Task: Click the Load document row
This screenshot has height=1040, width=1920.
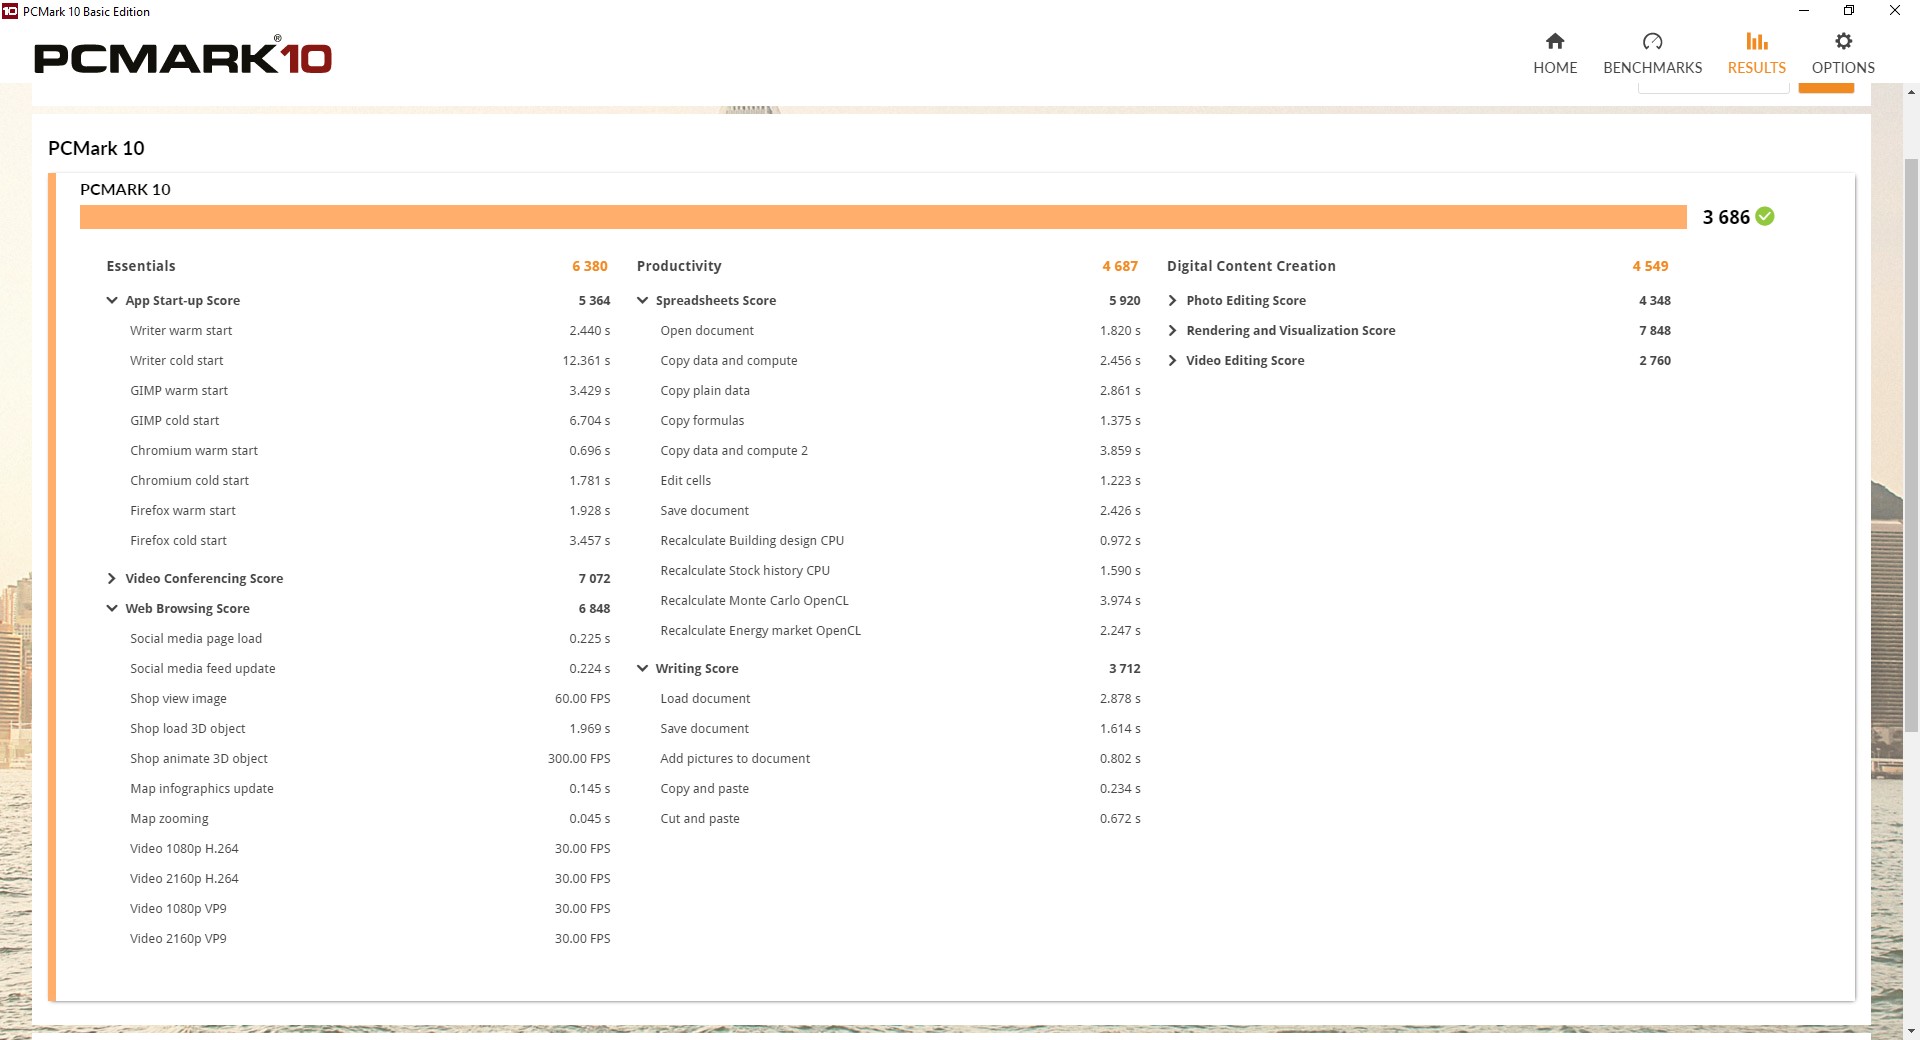Action: (900, 698)
